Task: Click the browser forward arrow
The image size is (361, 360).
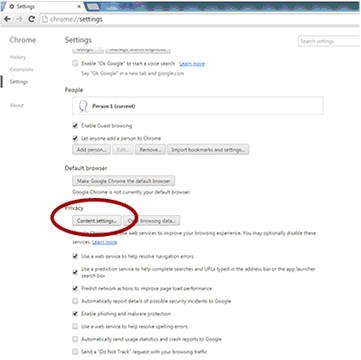Action: click(19, 19)
